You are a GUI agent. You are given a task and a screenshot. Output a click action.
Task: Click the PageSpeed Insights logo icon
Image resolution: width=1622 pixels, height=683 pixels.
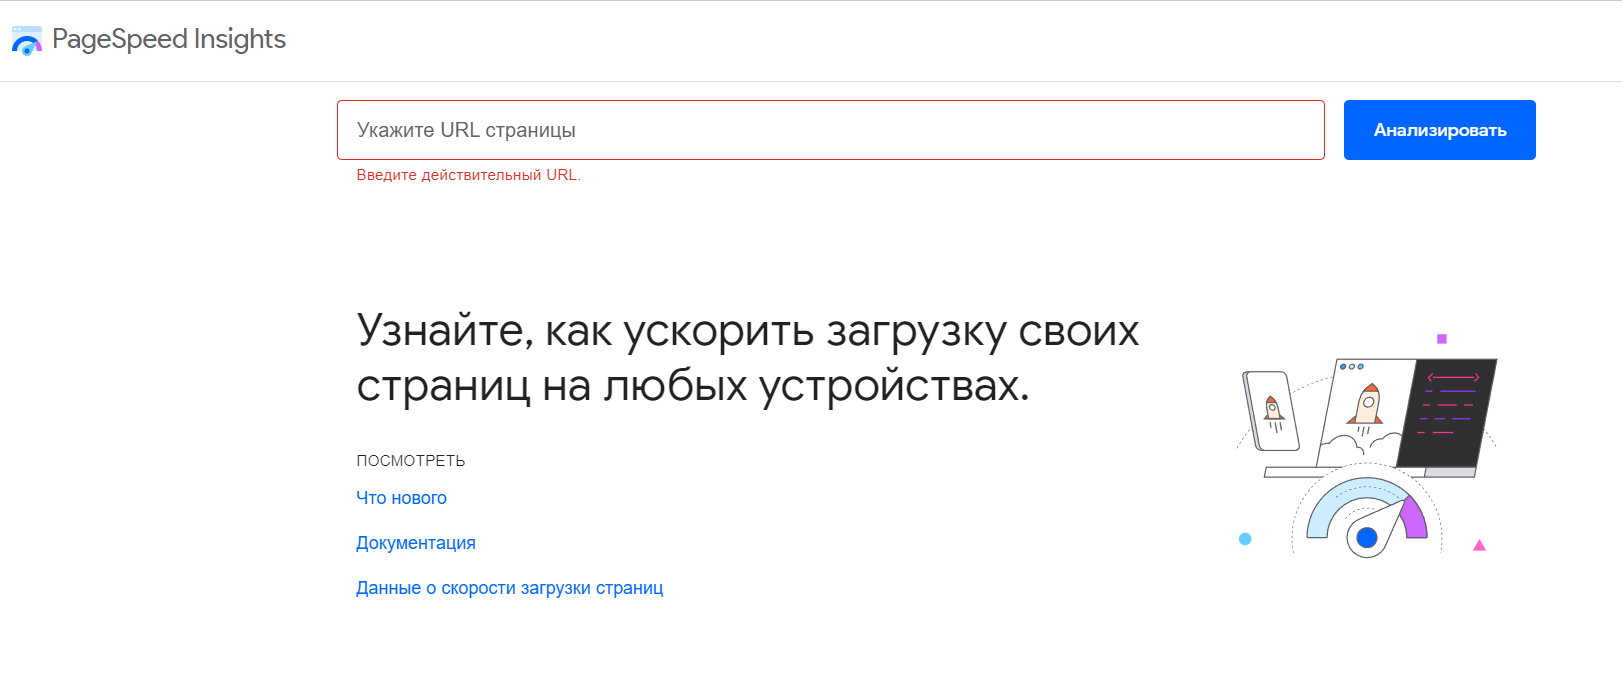click(x=27, y=40)
